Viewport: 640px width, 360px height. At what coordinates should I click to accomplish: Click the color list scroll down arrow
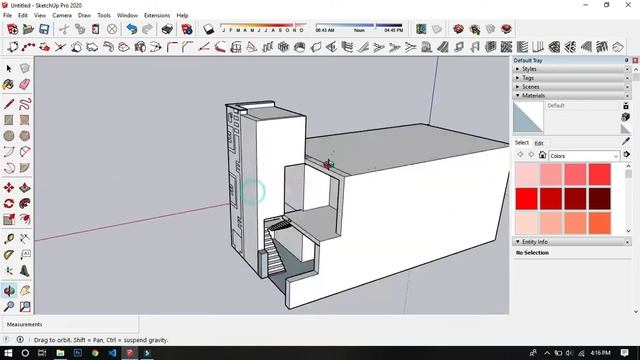pyautogui.click(x=628, y=231)
